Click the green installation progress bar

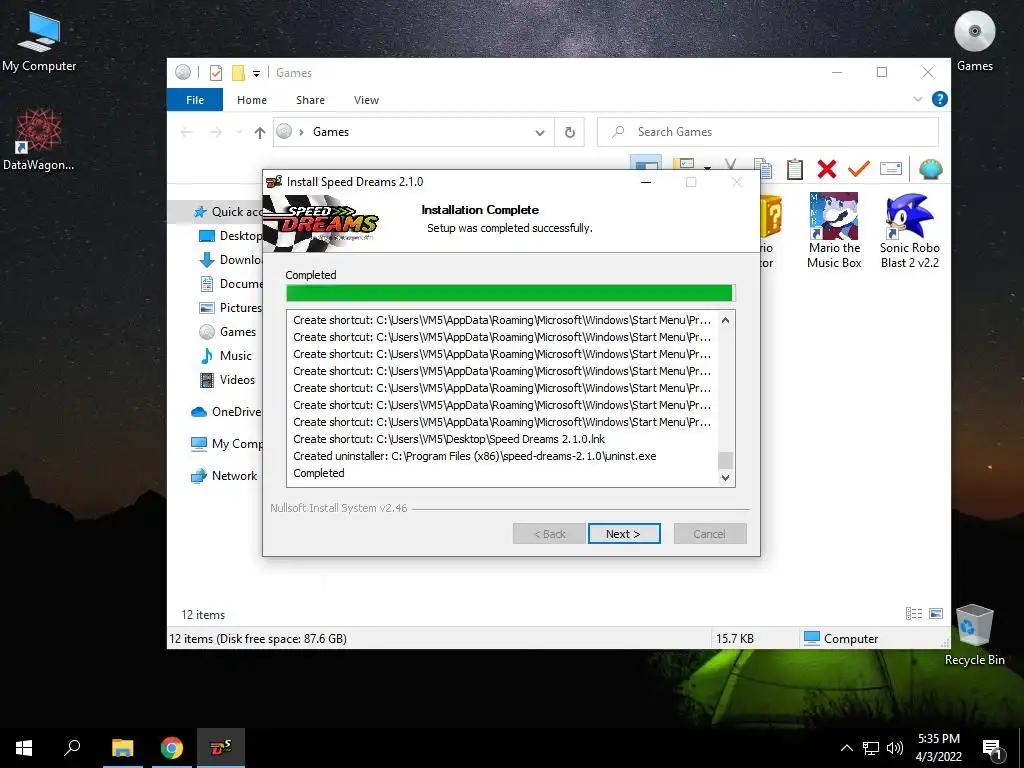click(509, 293)
